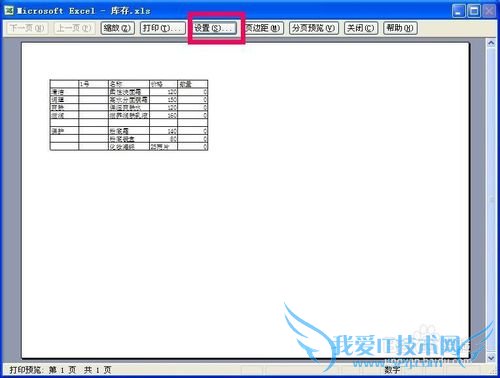Viewport: 500px width, 378px height.
Task: Click the Excel icon in title bar
Action: [9, 11]
